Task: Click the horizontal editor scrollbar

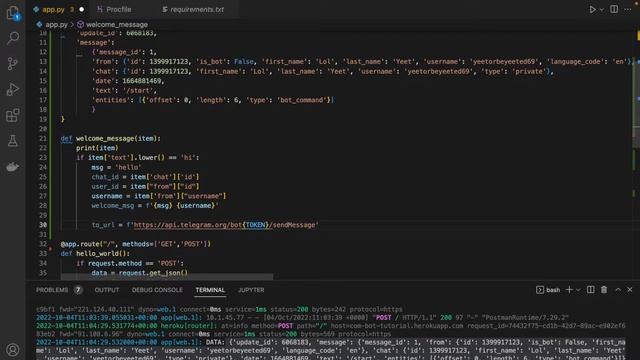Action: [x=167, y=277]
